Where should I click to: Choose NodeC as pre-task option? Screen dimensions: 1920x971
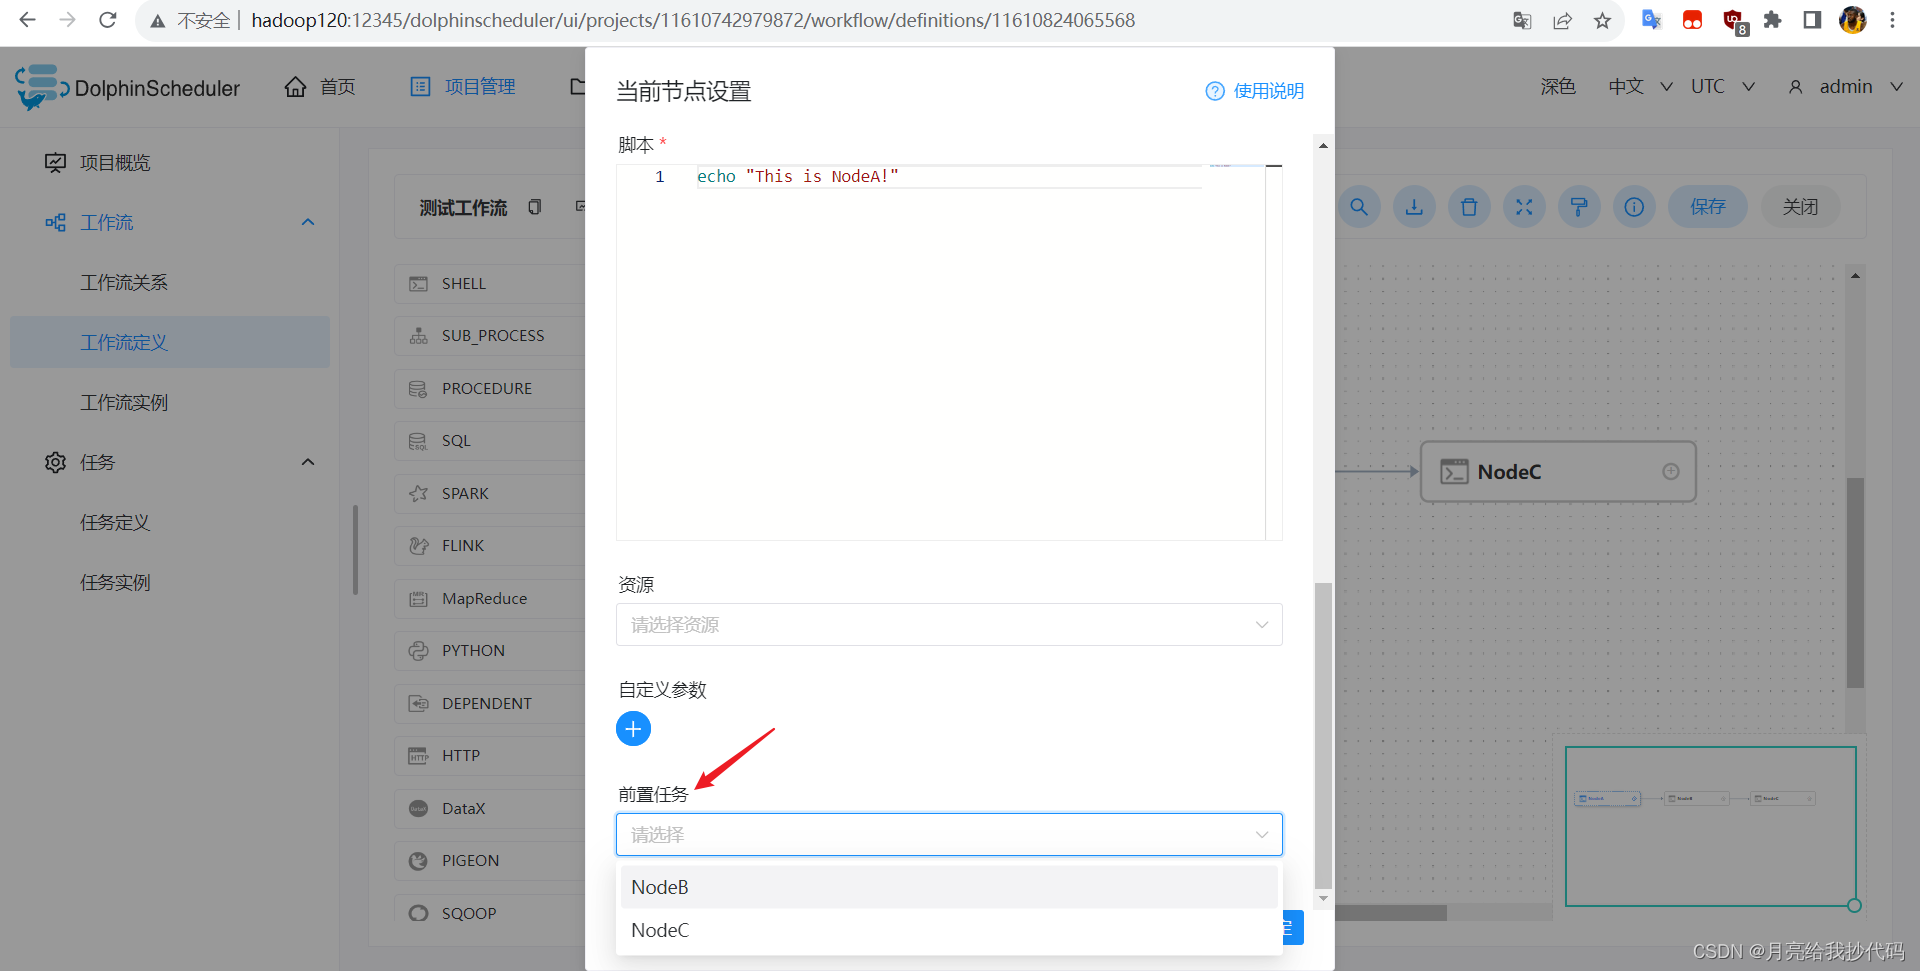(949, 930)
